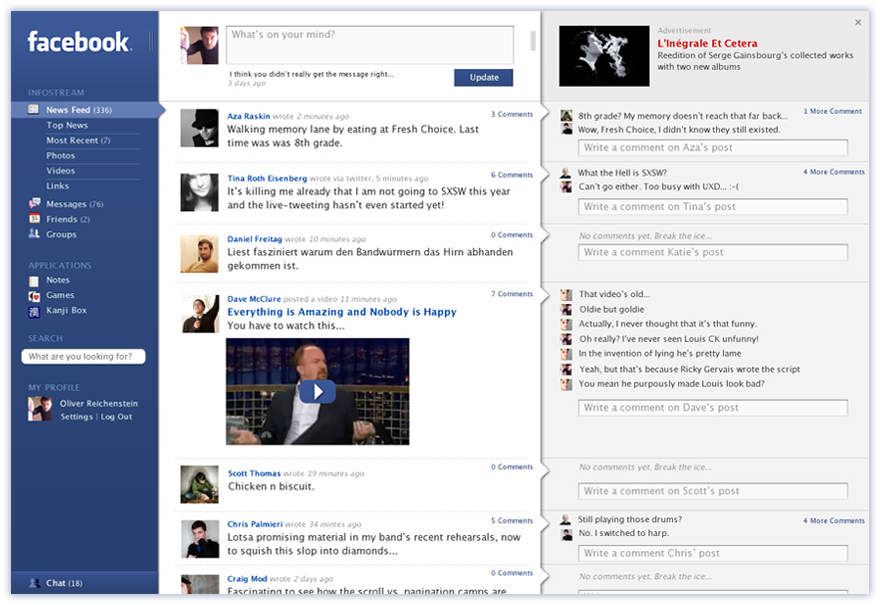This screenshot has height=605, width=880.
Task: Click the What's on your mind box
Action: pyautogui.click(x=369, y=45)
